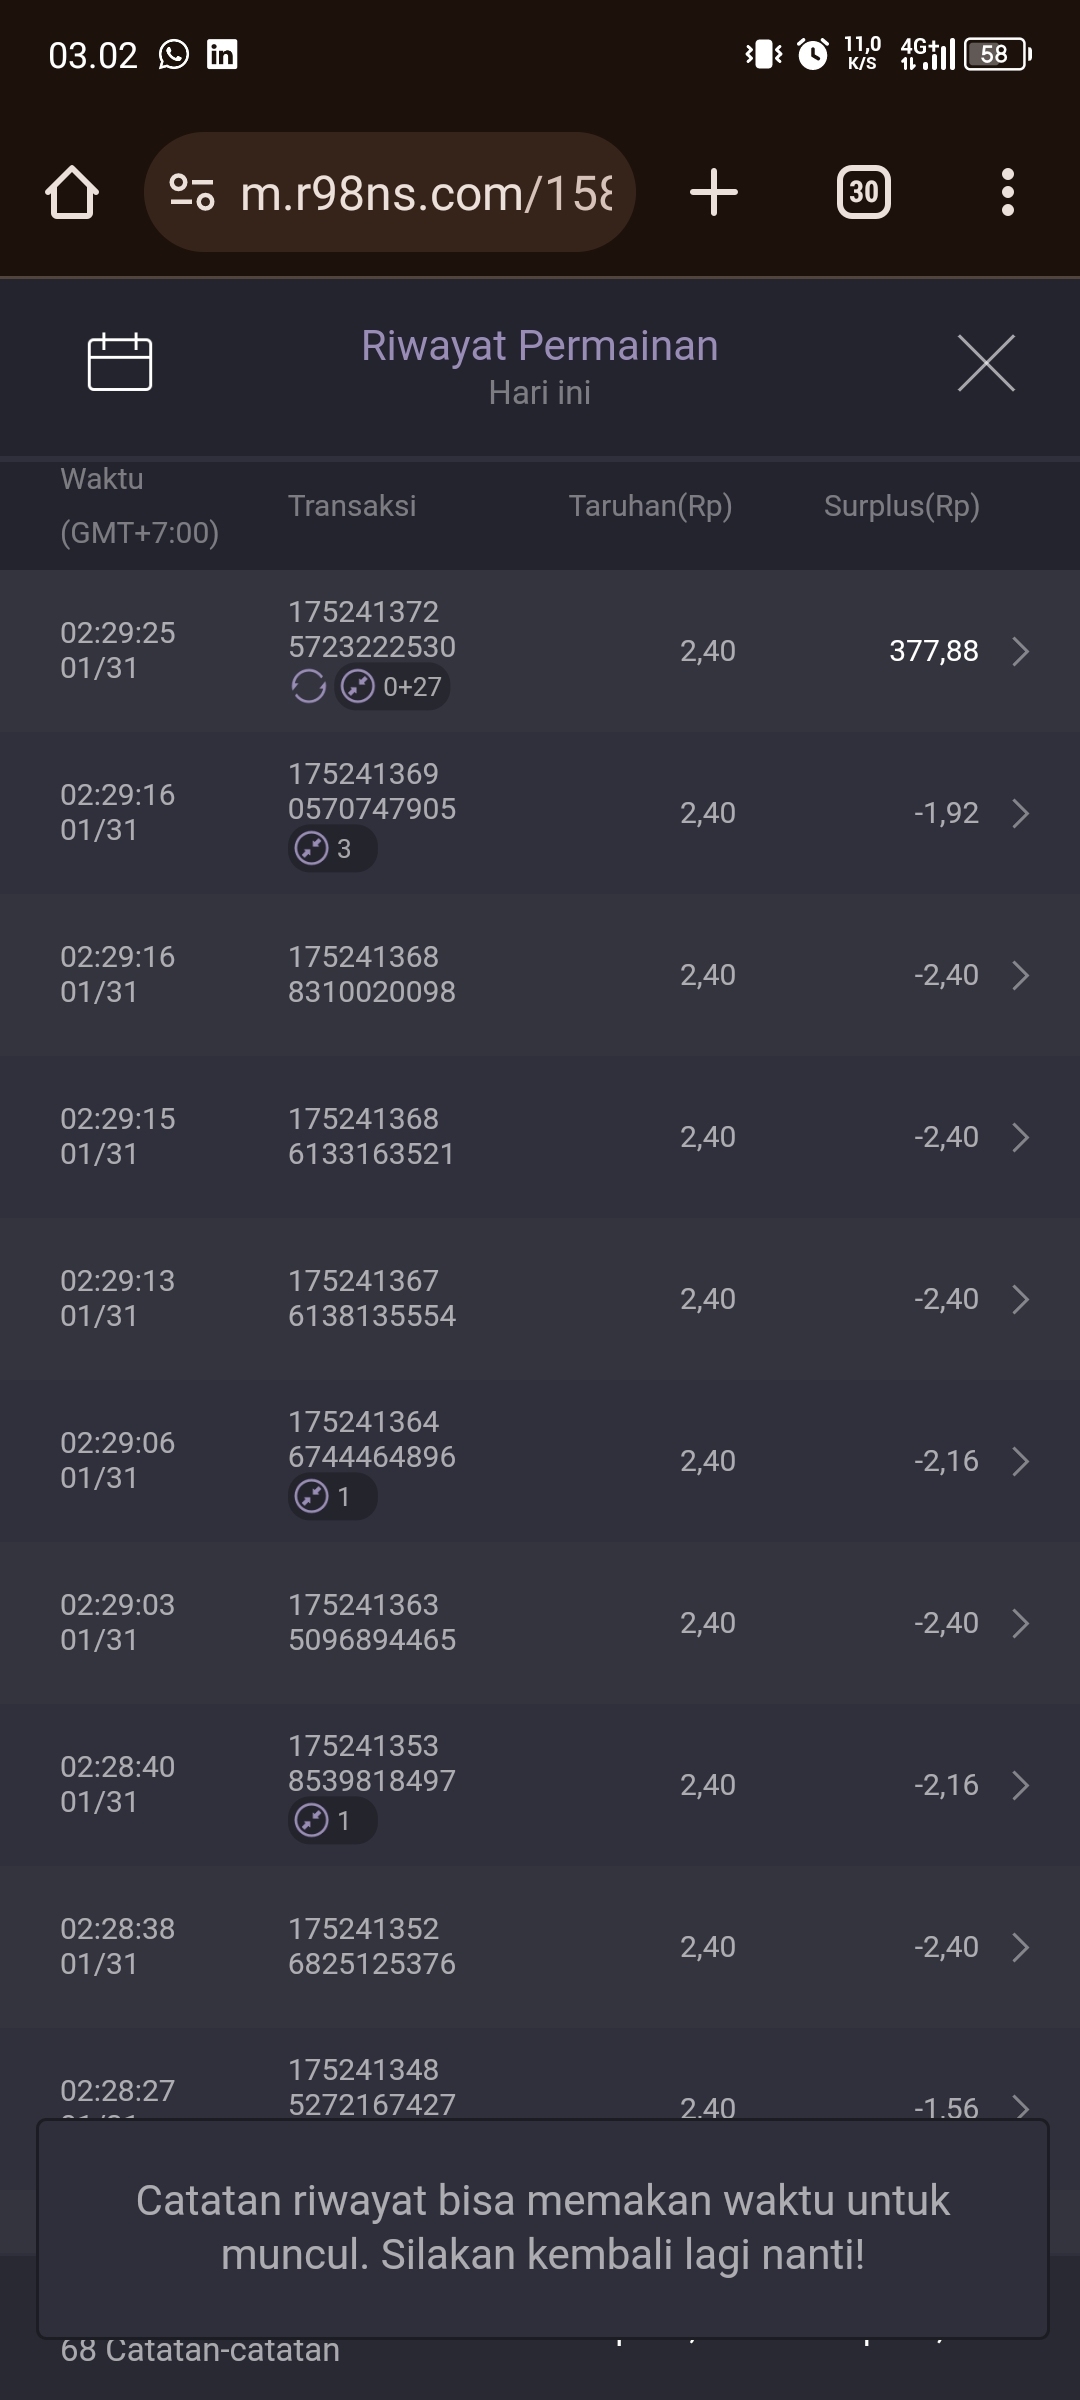
Task: Open a new tab with the plus icon
Action: pos(714,192)
